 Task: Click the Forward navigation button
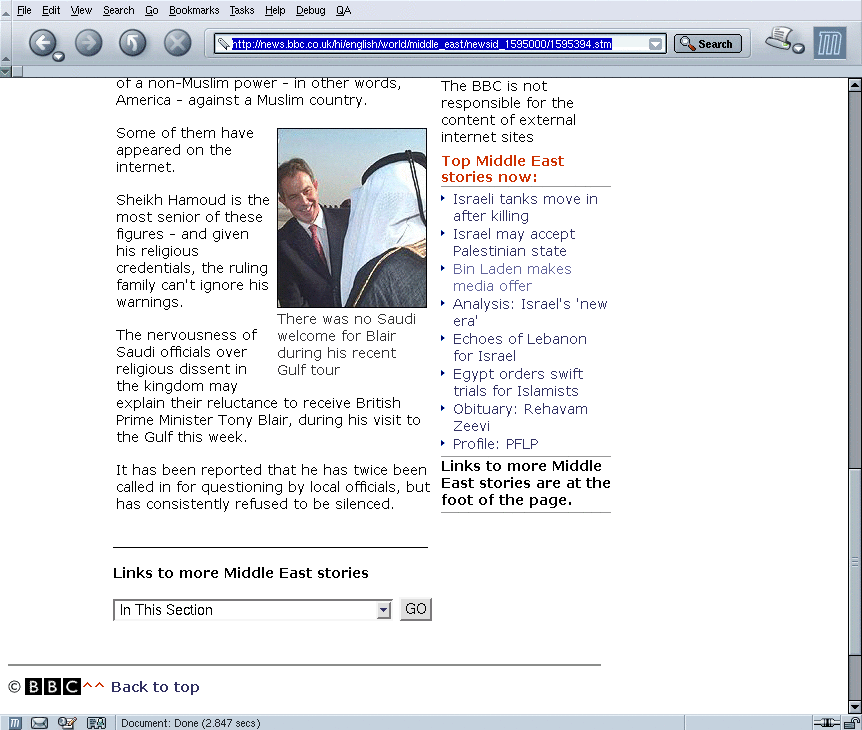pos(89,43)
